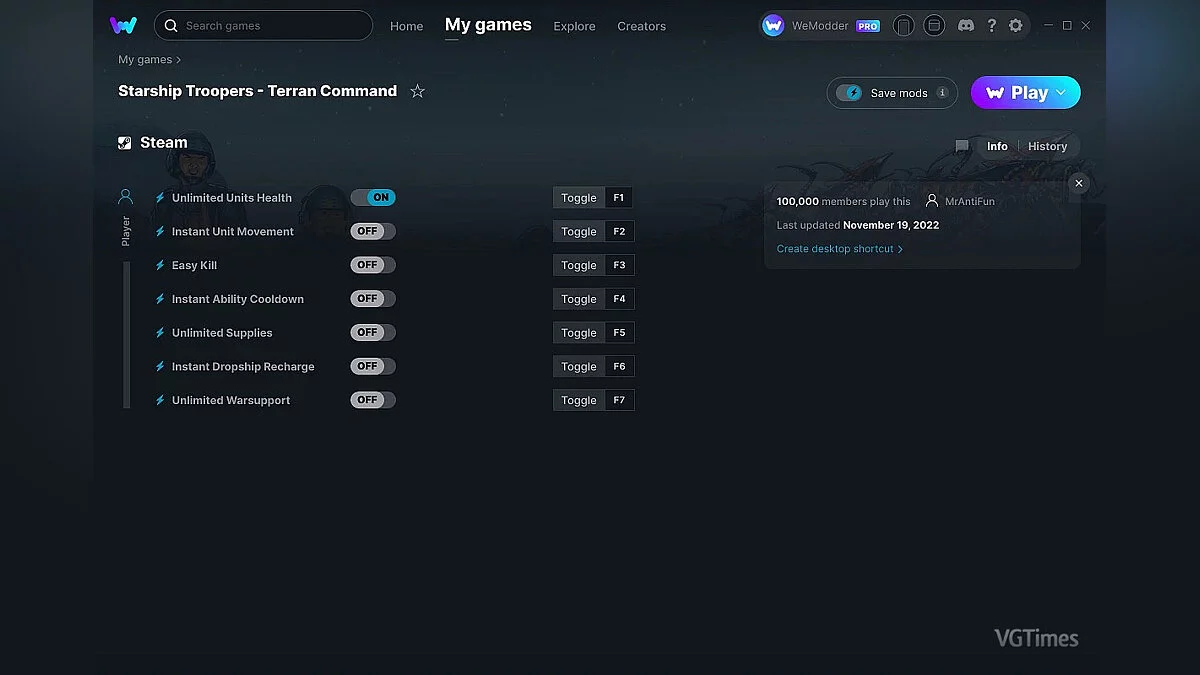The height and width of the screenshot is (675, 1200).
Task: Click the Last updated November 19, 2022 text
Action: click(x=858, y=225)
